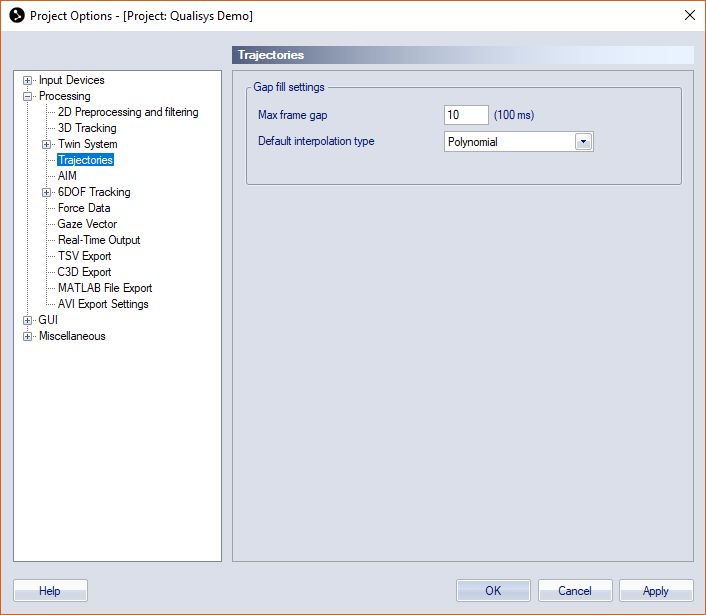Expand the GUI tree node

pyautogui.click(x=27, y=321)
